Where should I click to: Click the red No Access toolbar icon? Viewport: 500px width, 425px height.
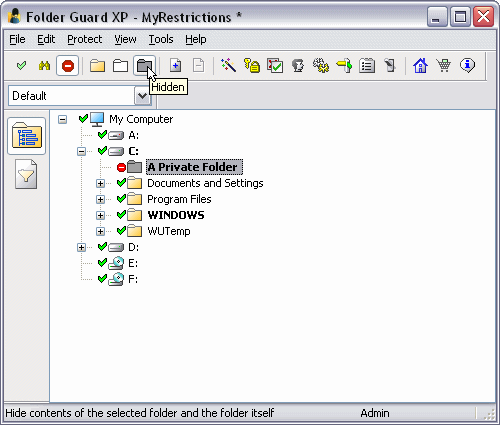pyautogui.click(x=67, y=66)
